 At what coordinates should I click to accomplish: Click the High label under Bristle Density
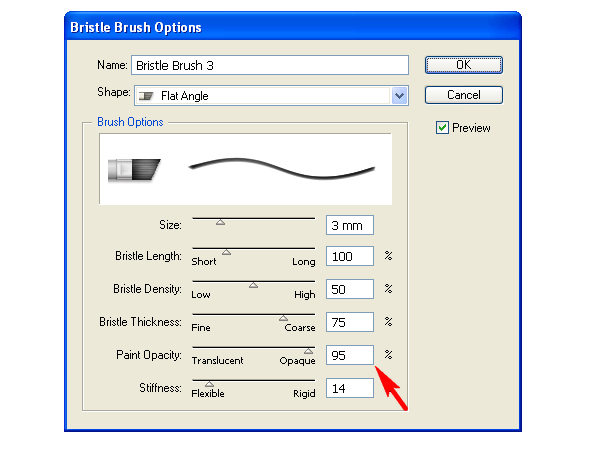(x=305, y=295)
